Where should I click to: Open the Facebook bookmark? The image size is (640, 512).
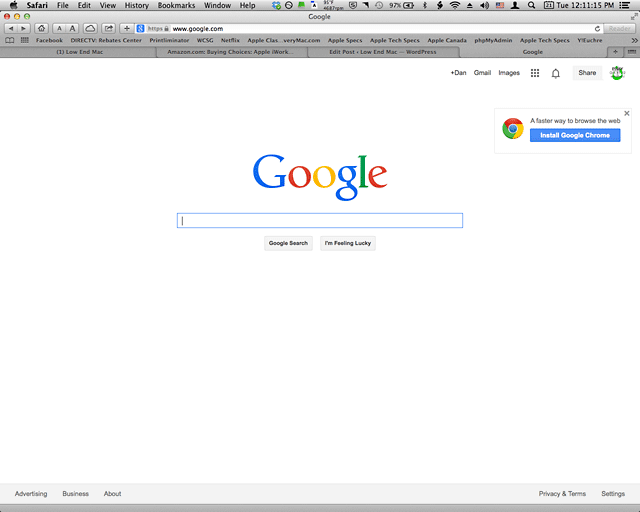pos(49,40)
